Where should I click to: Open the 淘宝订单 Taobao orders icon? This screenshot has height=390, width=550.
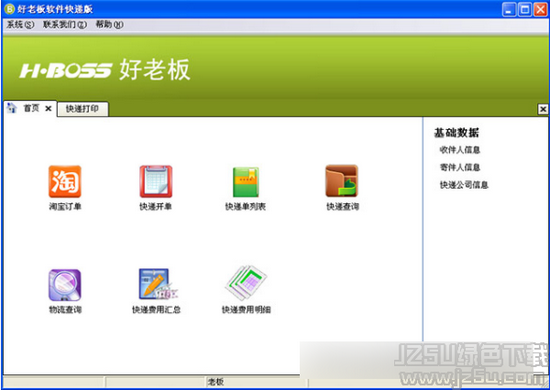coord(65,181)
